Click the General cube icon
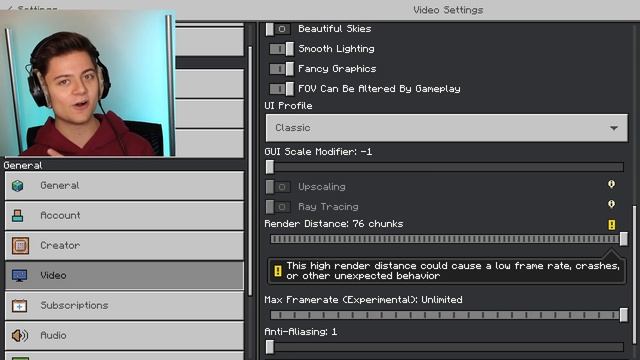This screenshot has height=360, width=640. tap(18, 186)
